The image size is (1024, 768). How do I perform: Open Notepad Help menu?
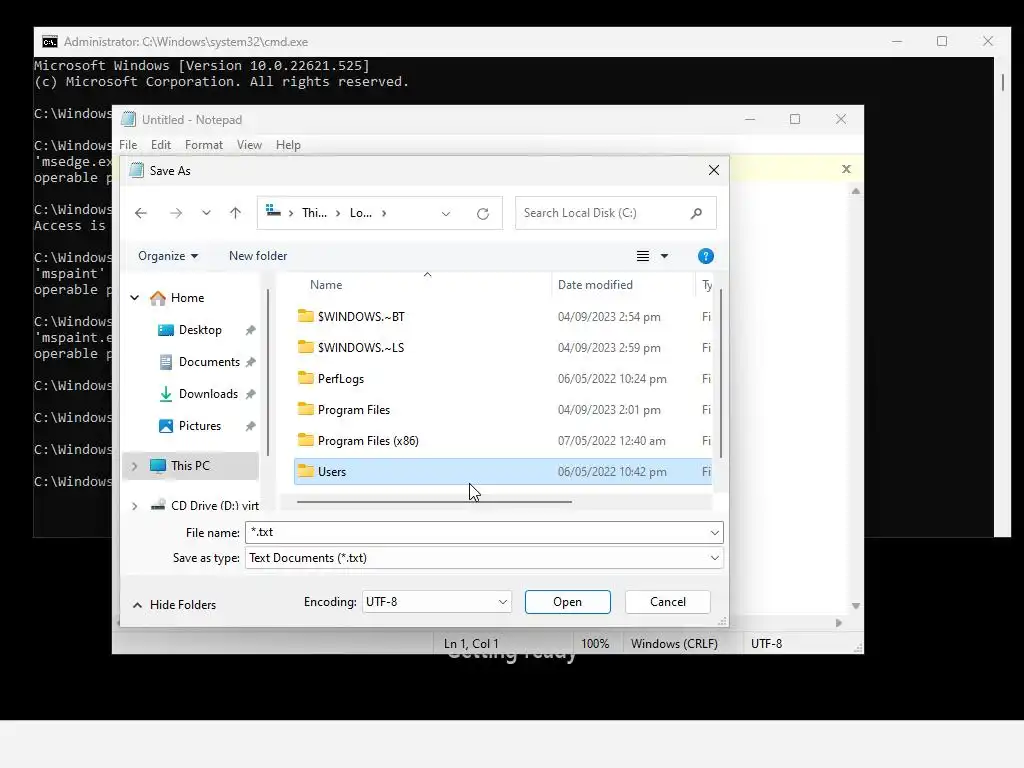click(288, 145)
